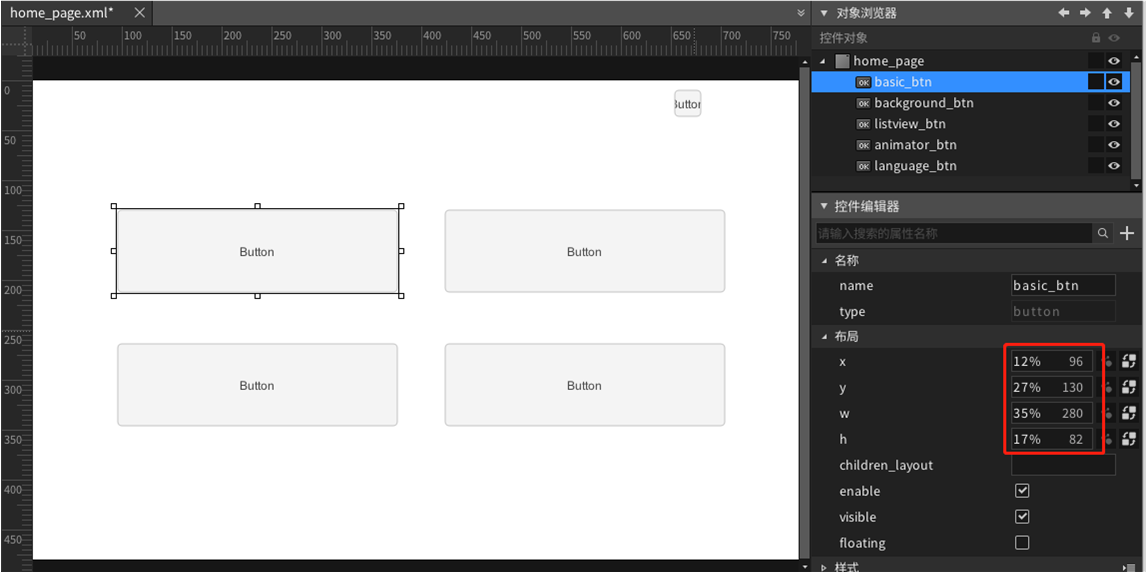Toggle the lock cell of basic_btn row
This screenshot has height=573, width=1147.
tap(1095, 82)
